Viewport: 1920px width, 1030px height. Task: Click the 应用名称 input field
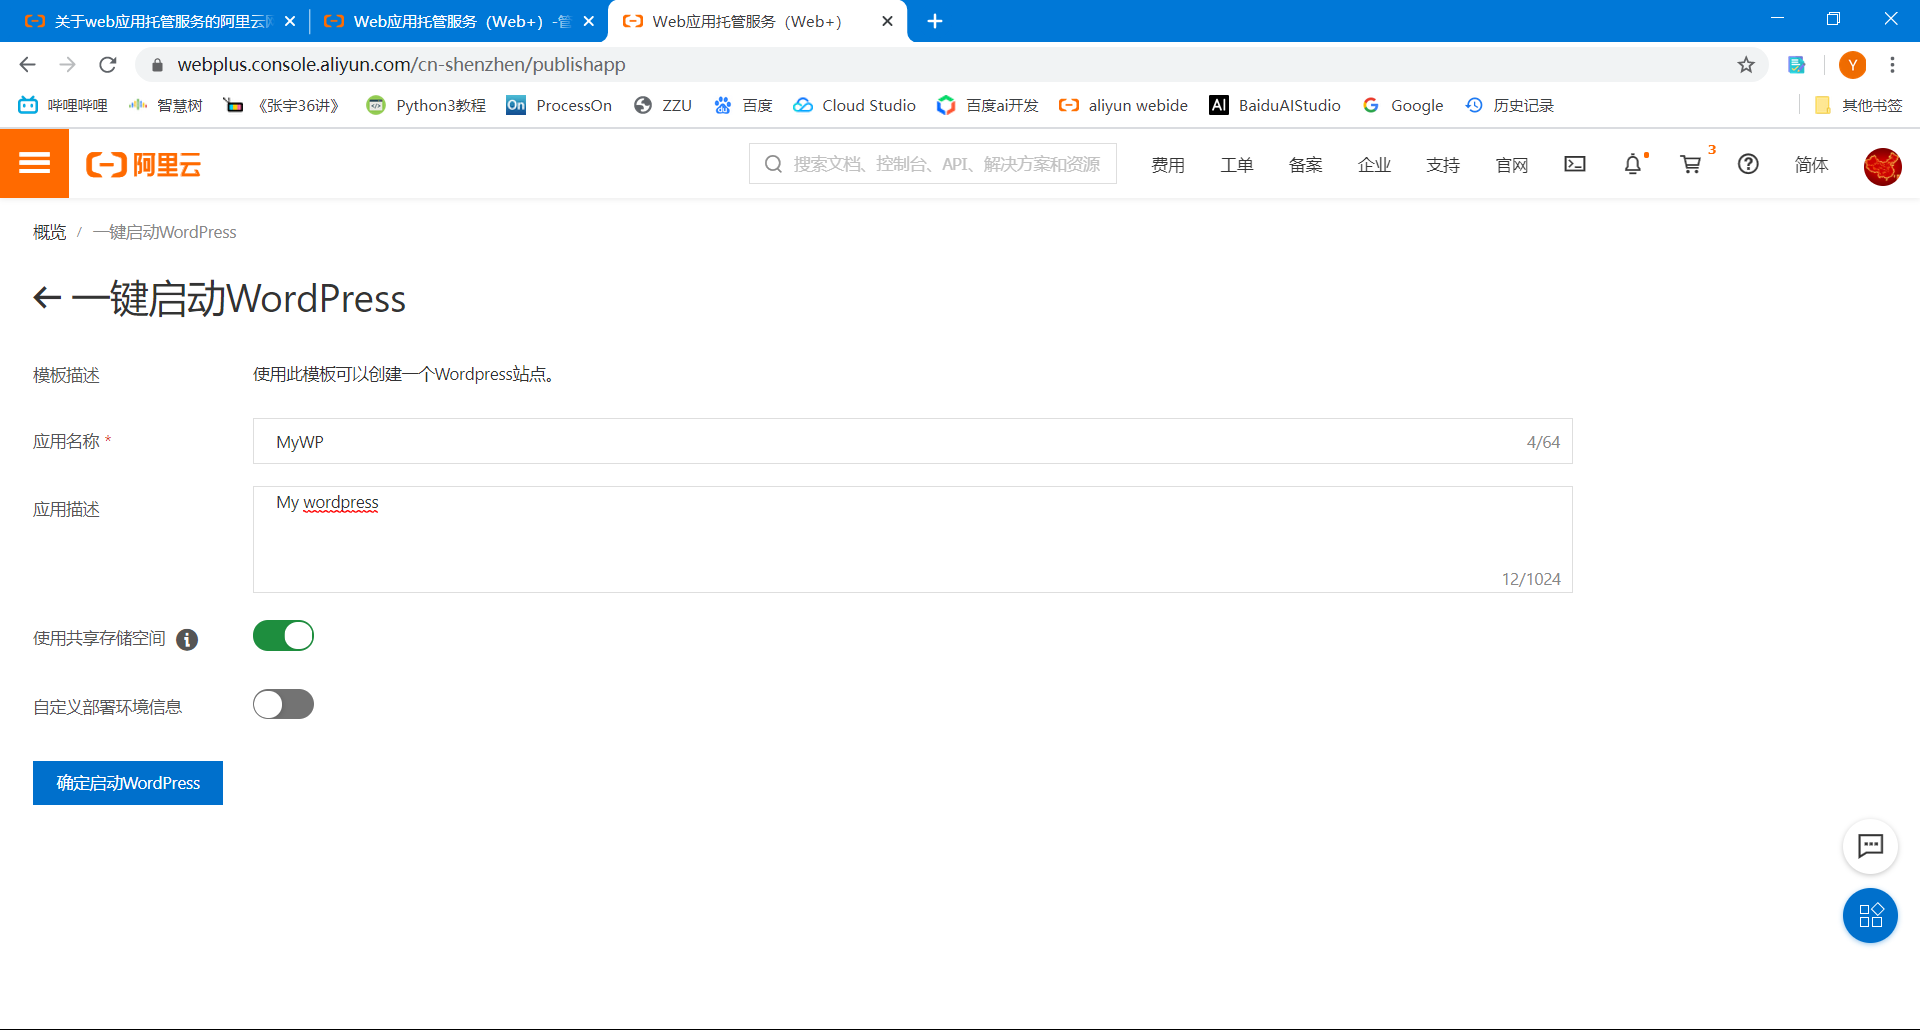click(x=912, y=441)
